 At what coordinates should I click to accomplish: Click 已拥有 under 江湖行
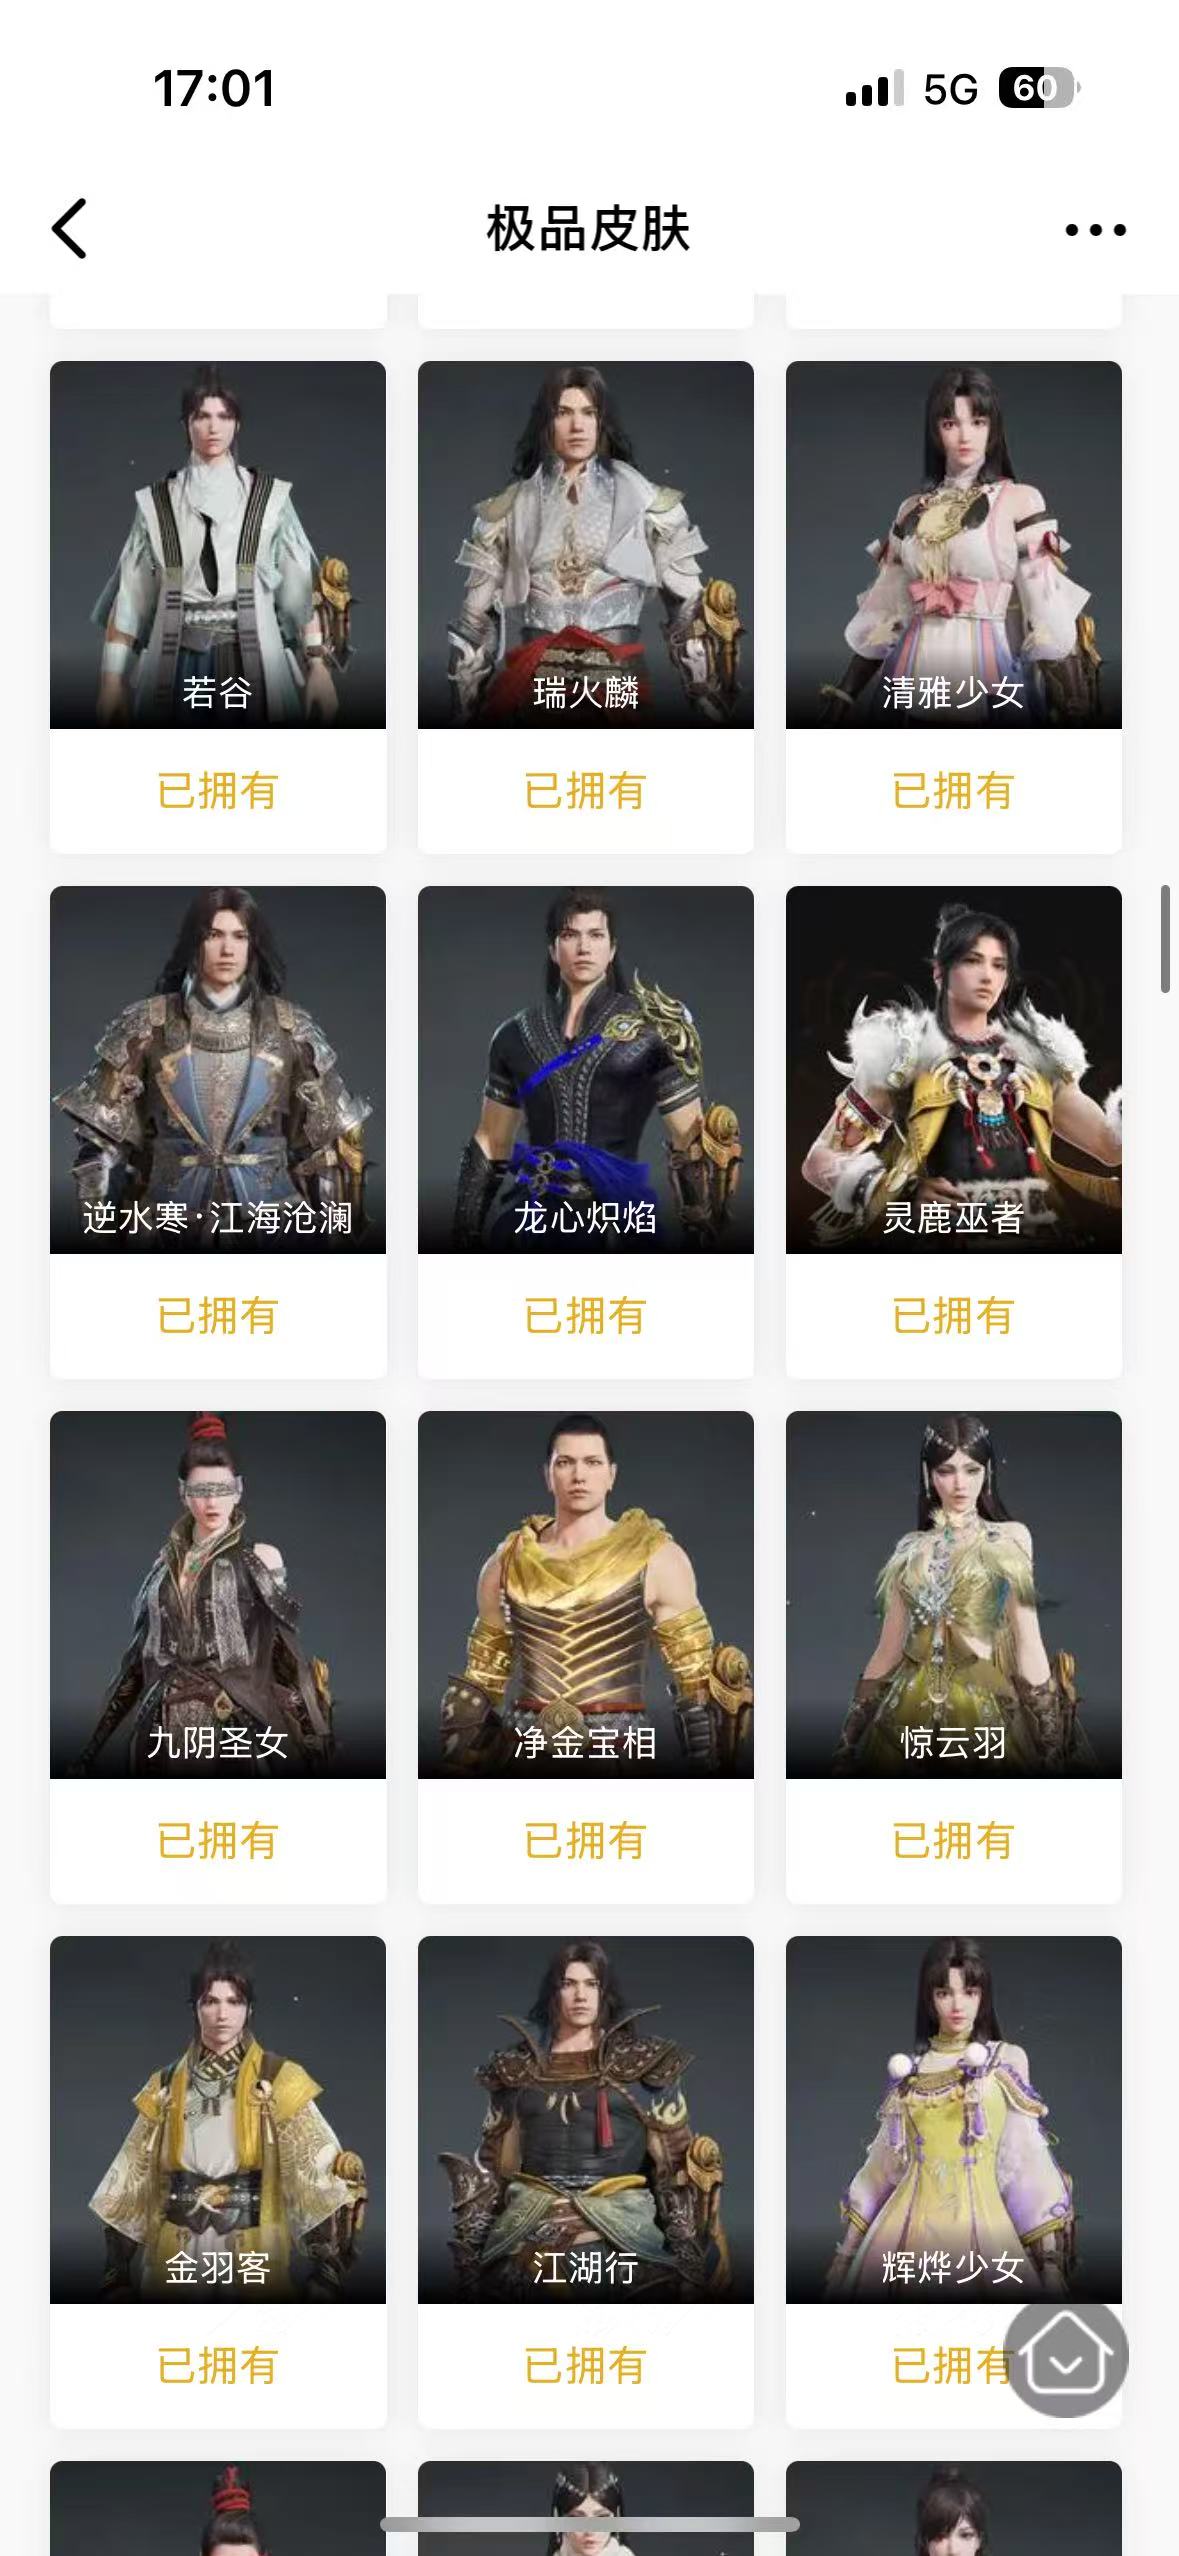(x=586, y=2366)
